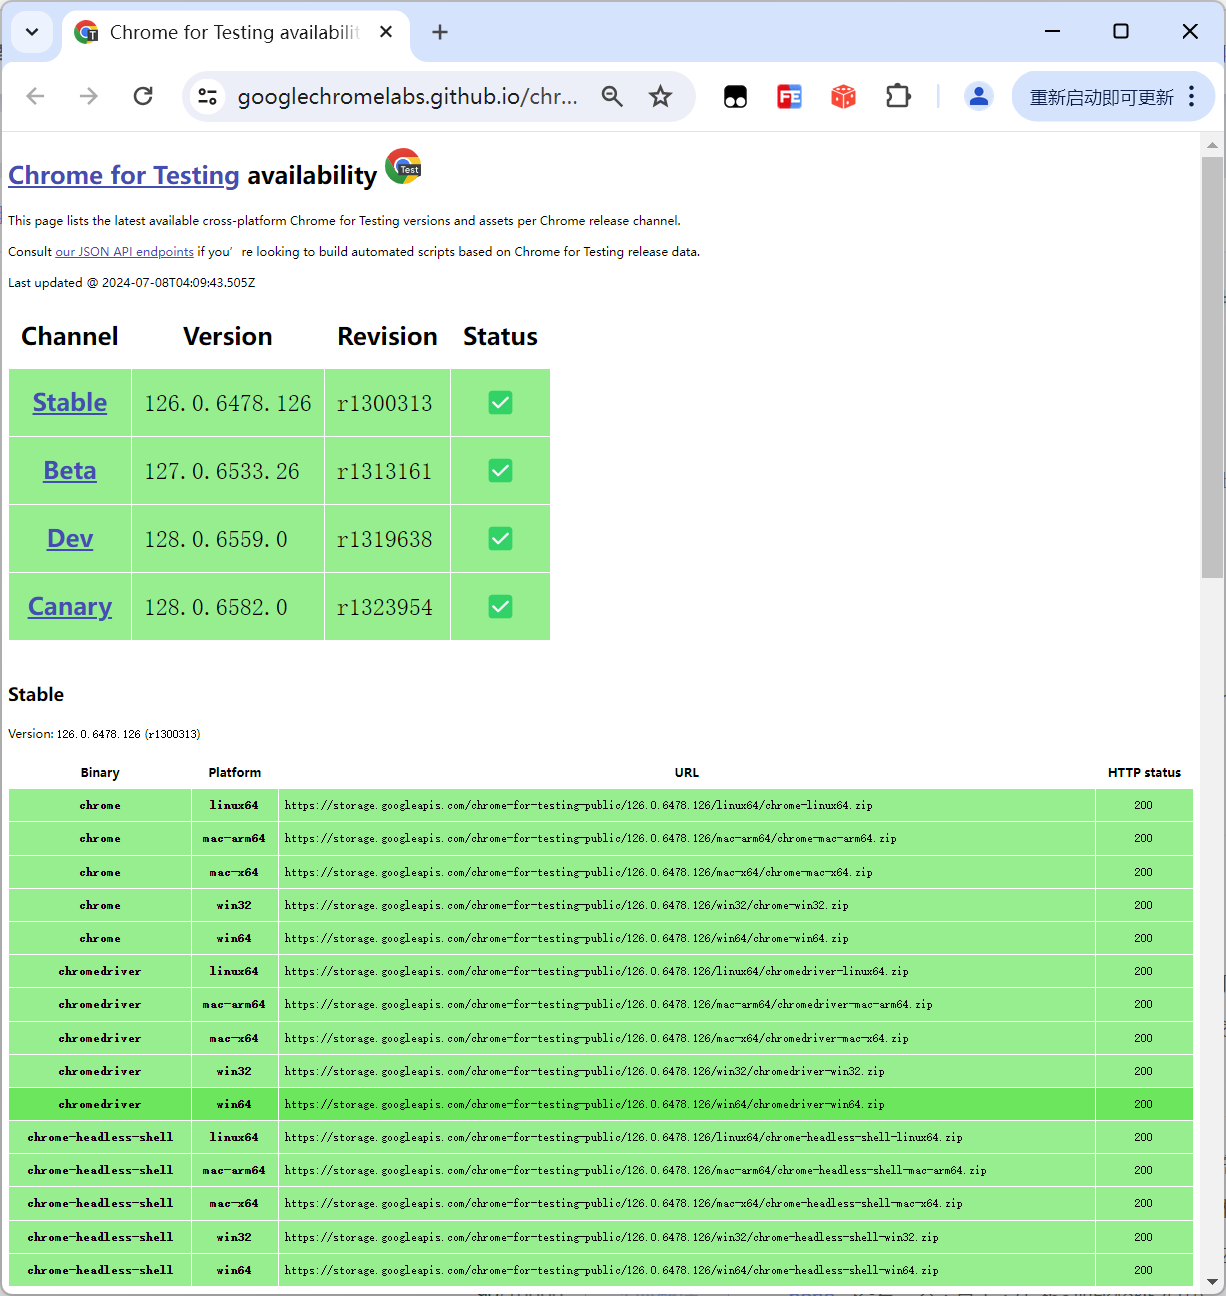
Task: Select Dev version 128.0.6559.0 cell
Action: [228, 539]
